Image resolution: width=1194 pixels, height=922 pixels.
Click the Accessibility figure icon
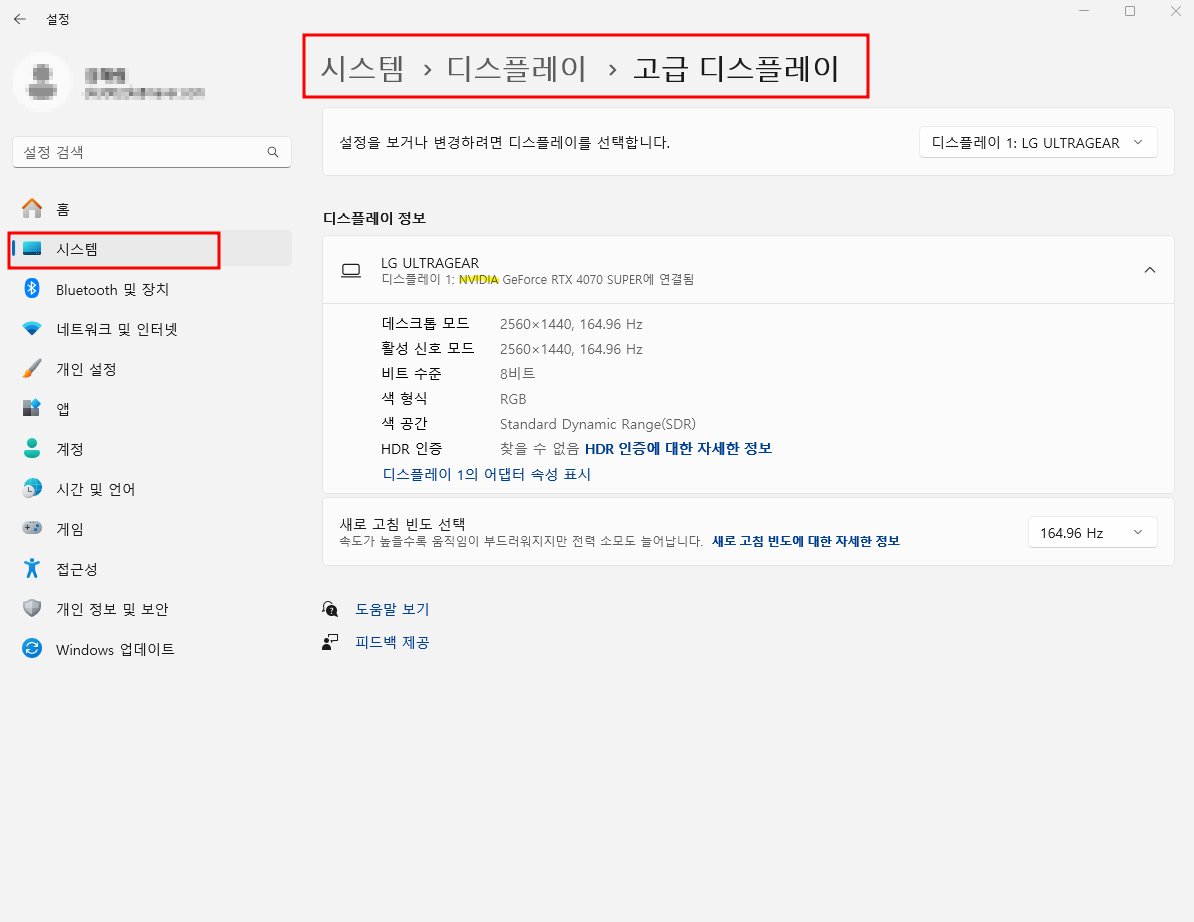32,568
